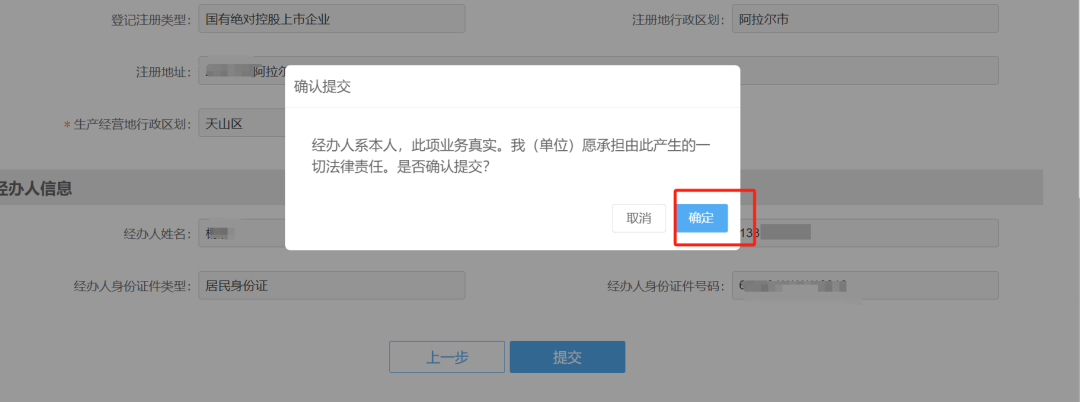Click the 注册地行政区划 label

click(678, 19)
